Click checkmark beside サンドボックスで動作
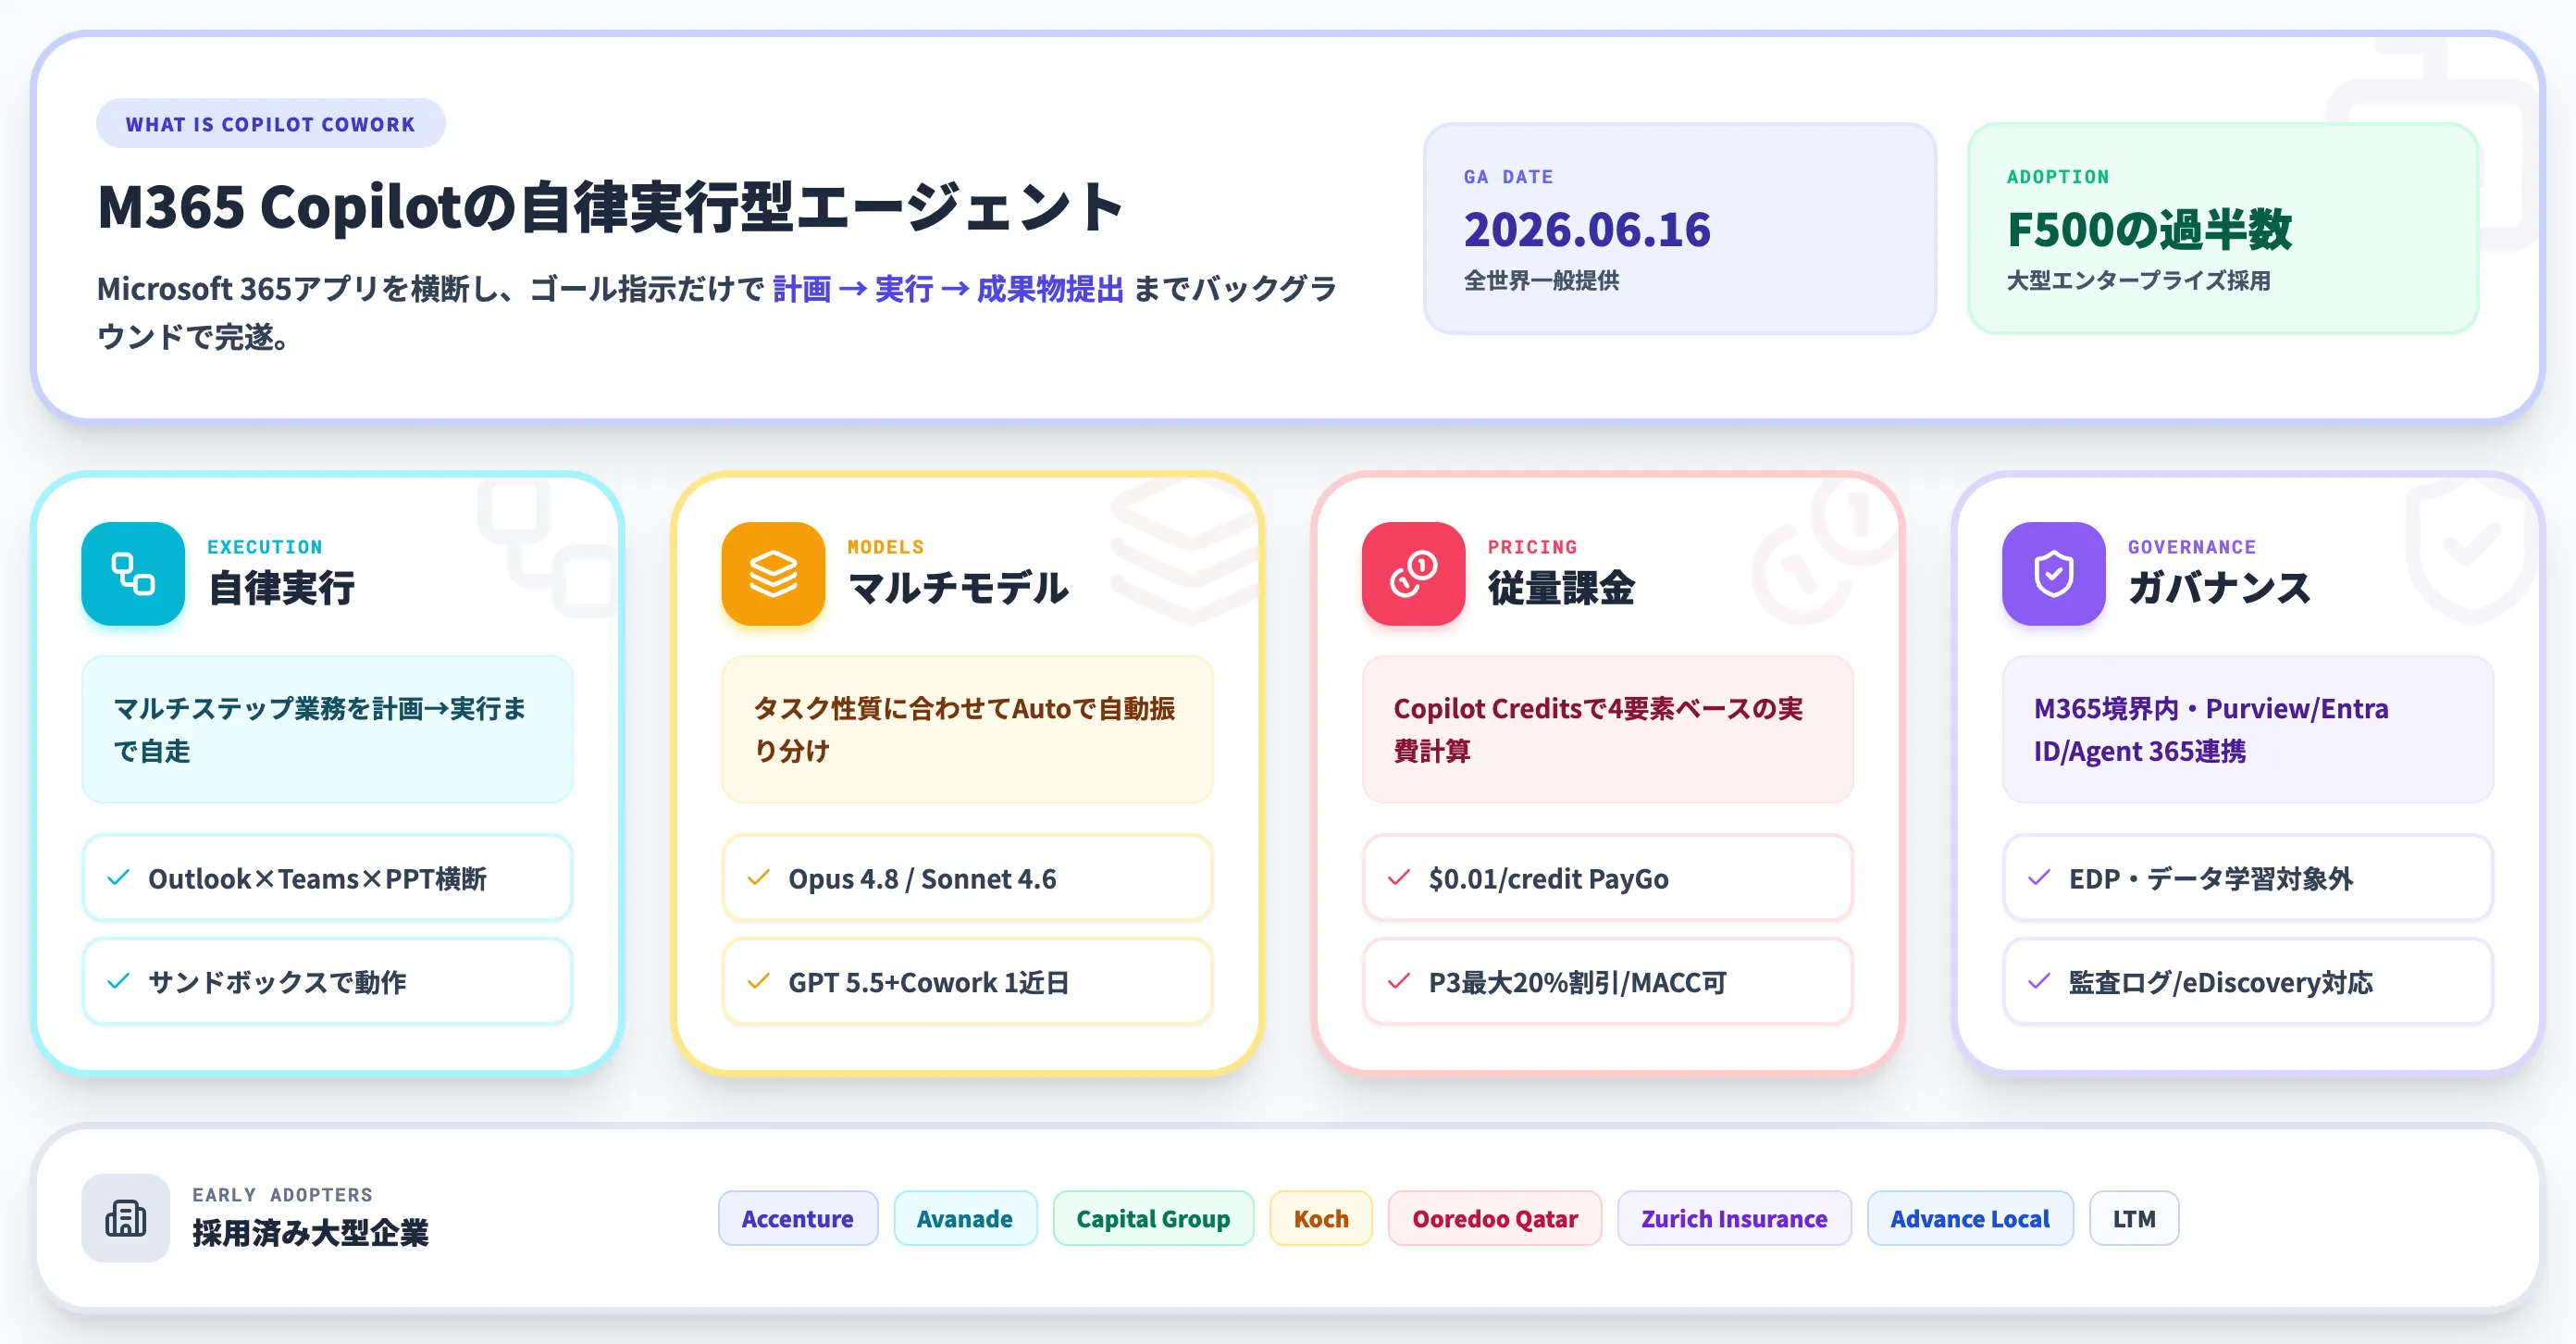The height and width of the screenshot is (1344, 2576). pos(119,982)
